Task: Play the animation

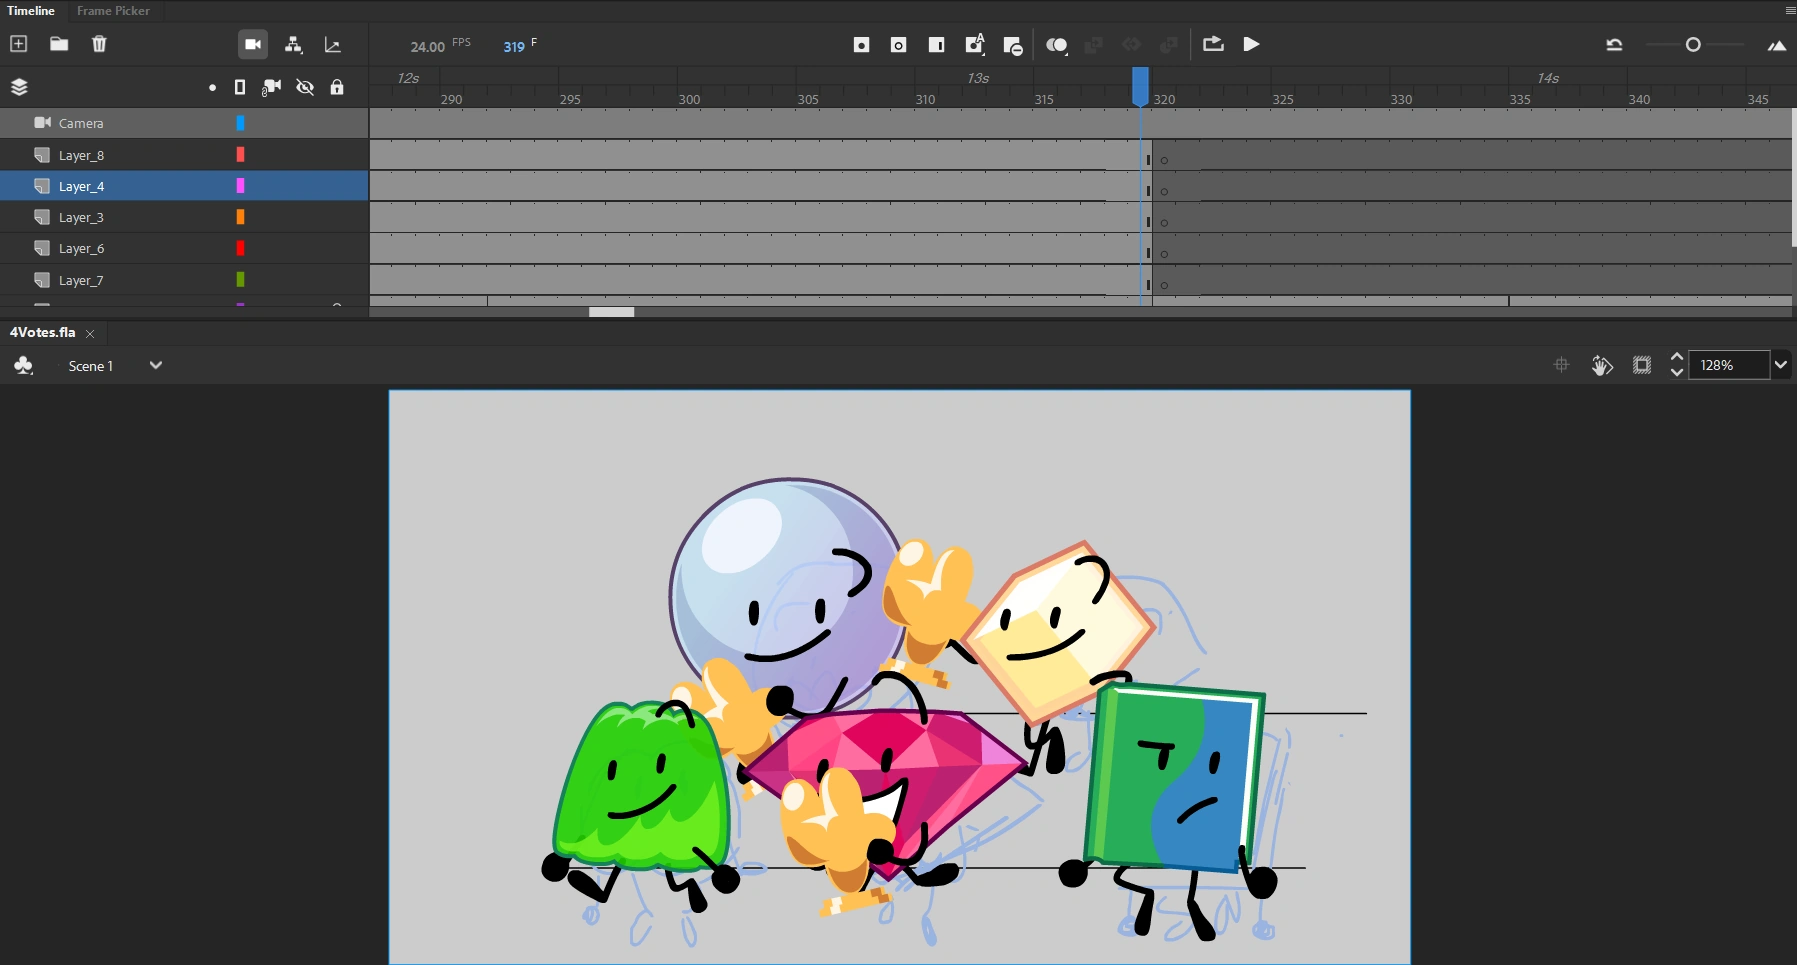Action: (1252, 44)
